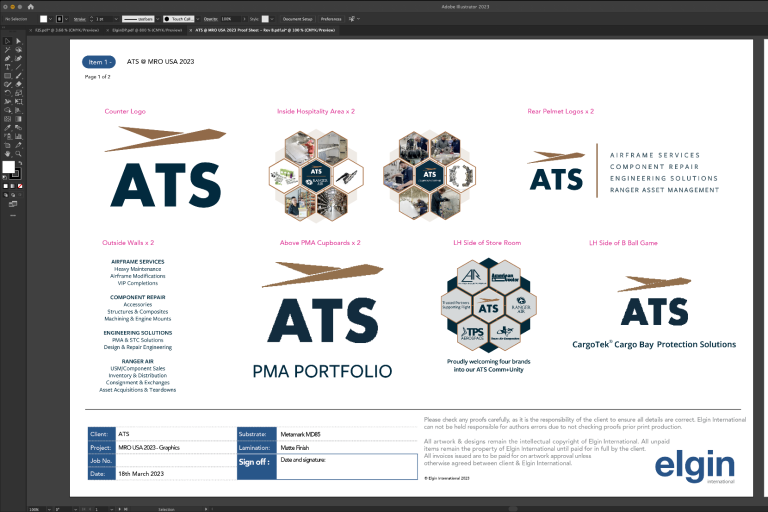
Task: Select the Line Segment tool
Action: pos(18,67)
